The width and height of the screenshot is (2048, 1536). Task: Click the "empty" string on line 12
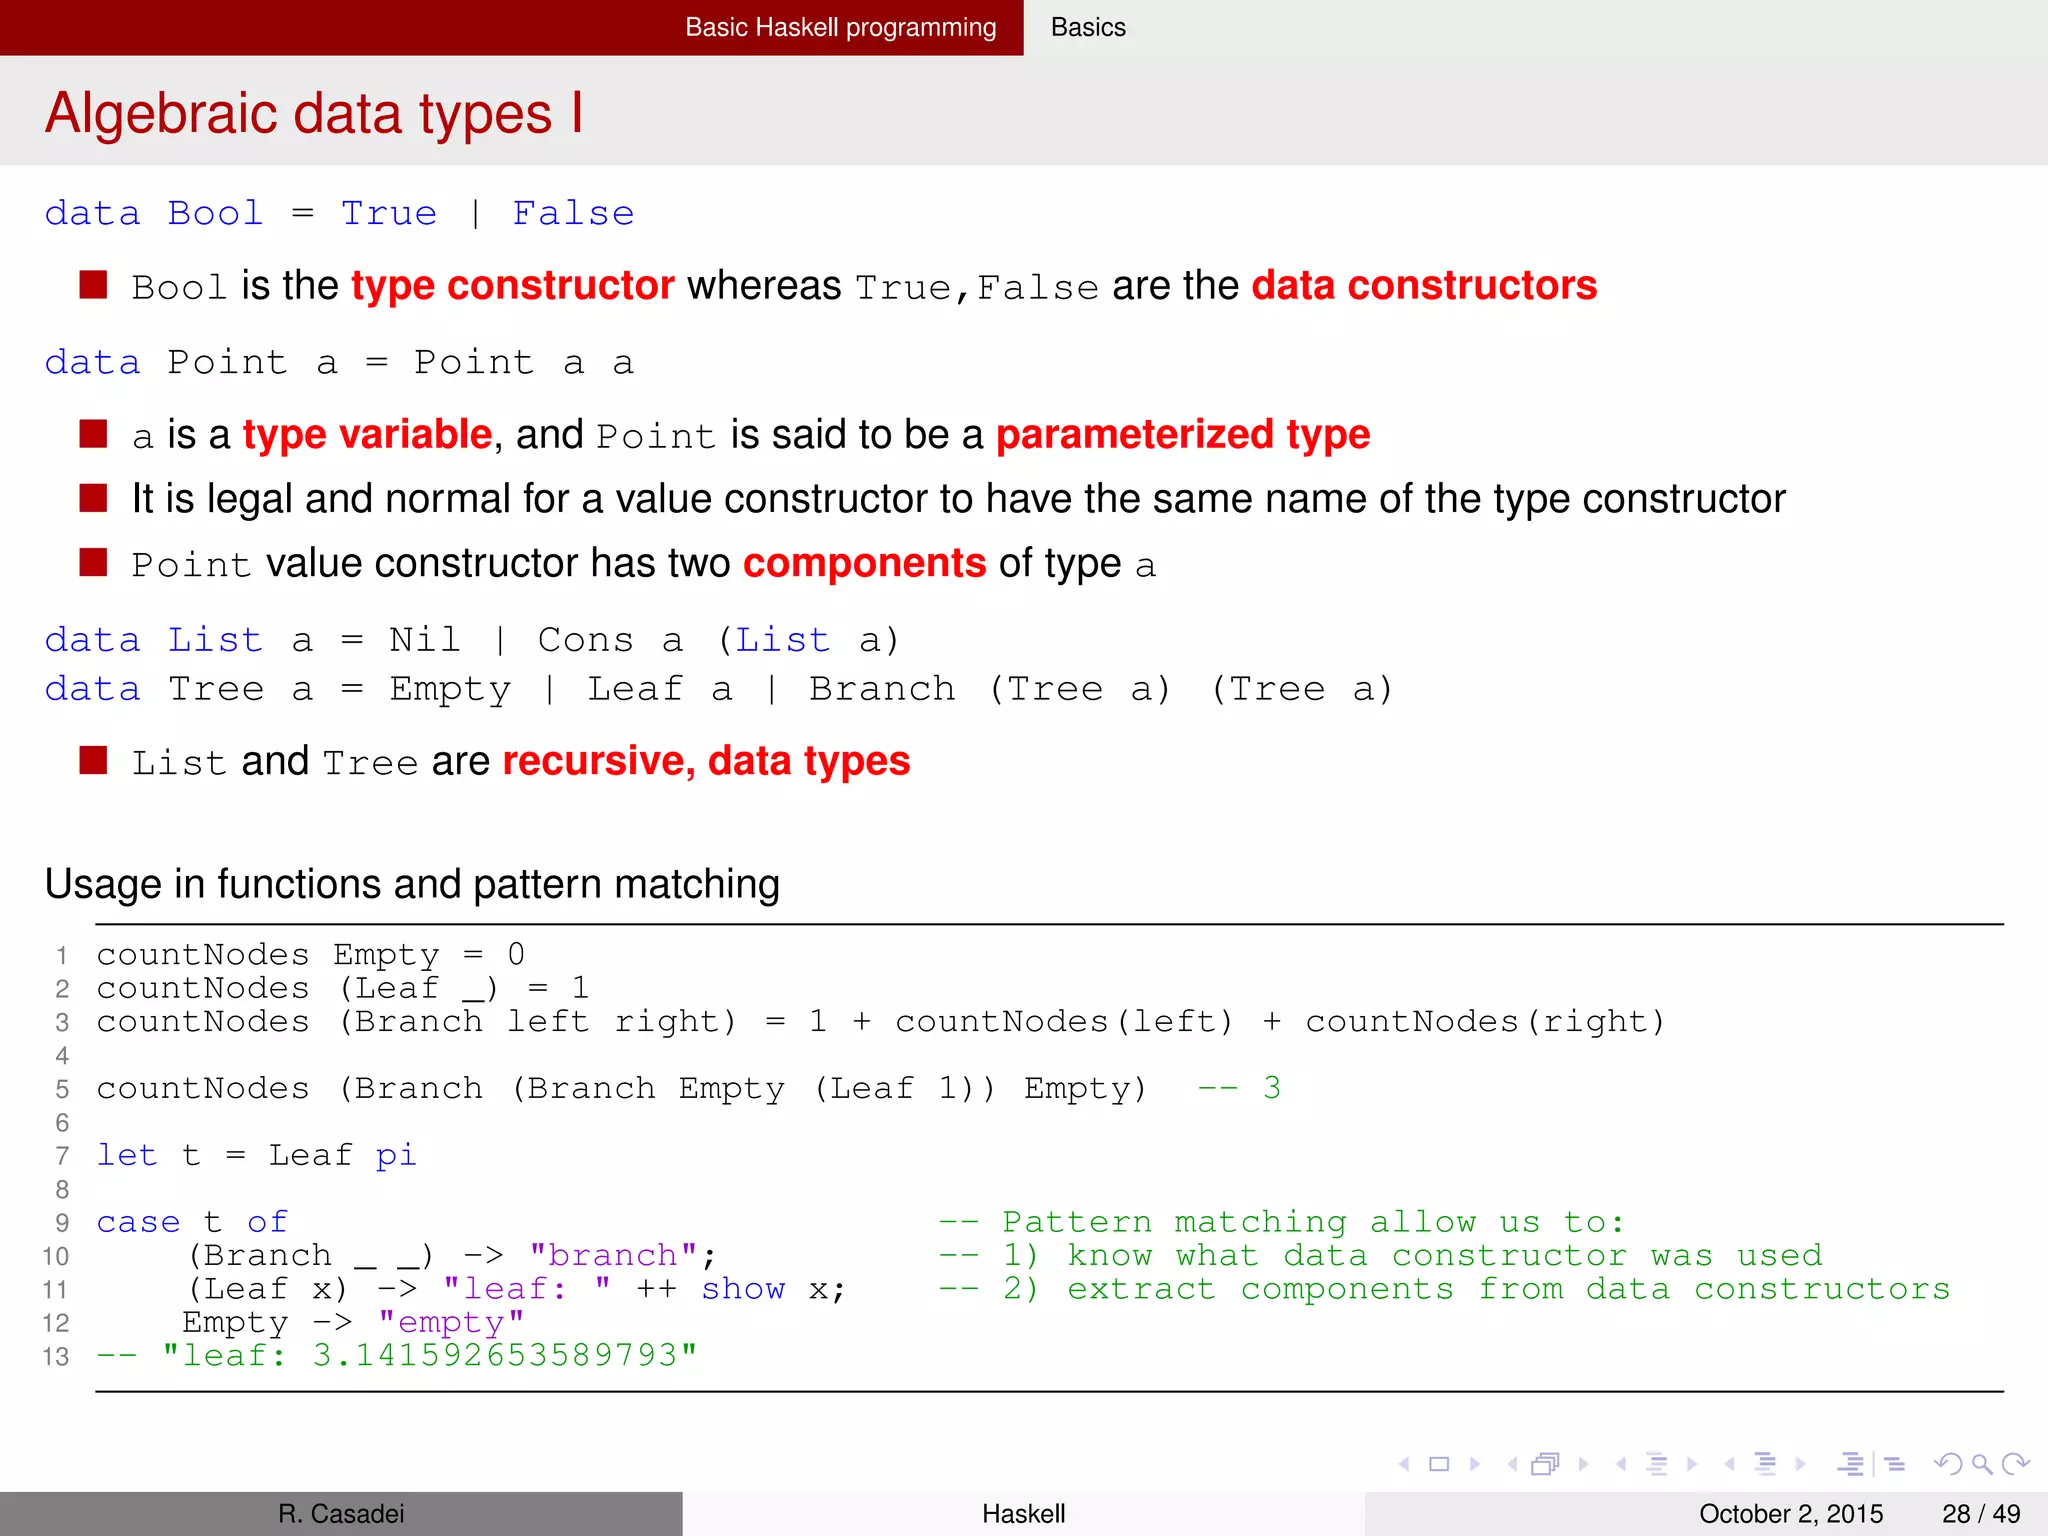pos(451,1323)
